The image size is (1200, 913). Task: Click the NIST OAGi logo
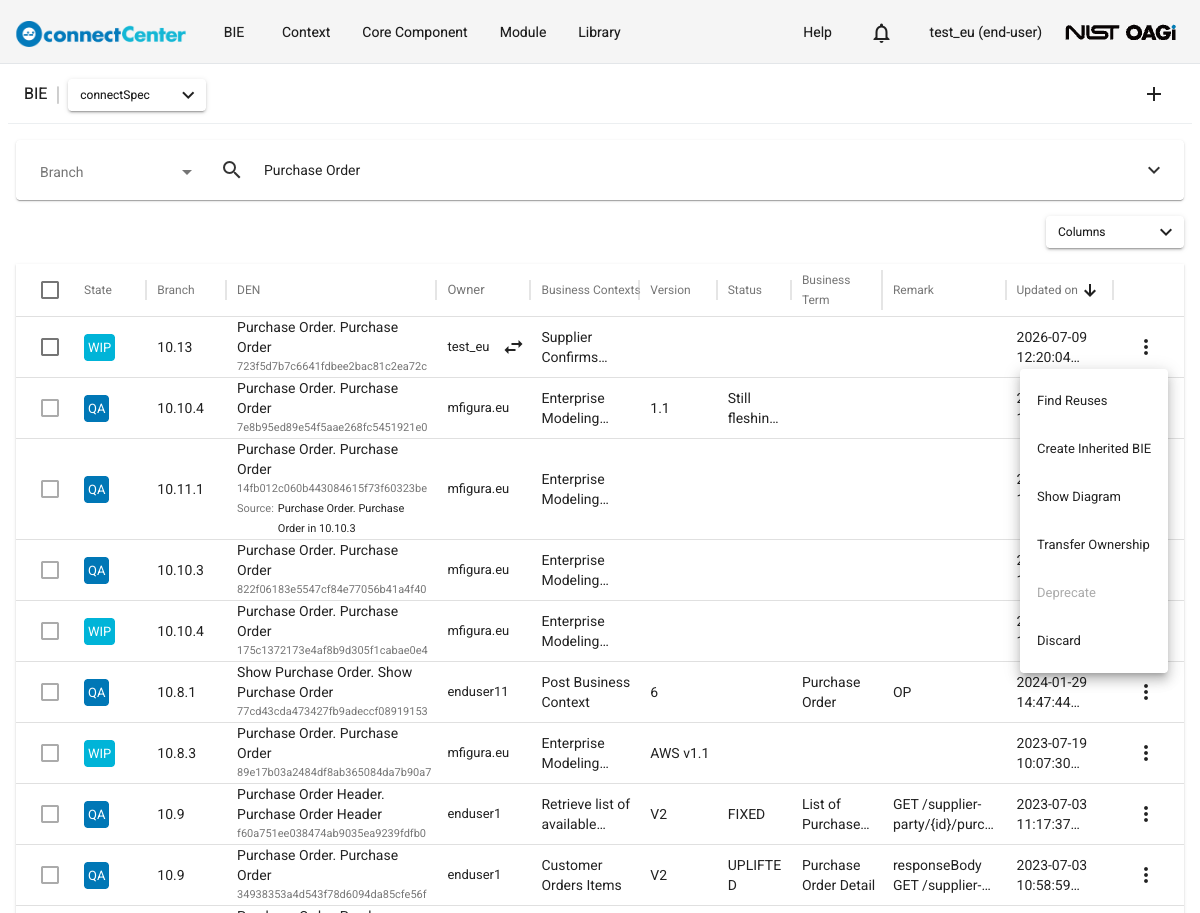click(1120, 33)
